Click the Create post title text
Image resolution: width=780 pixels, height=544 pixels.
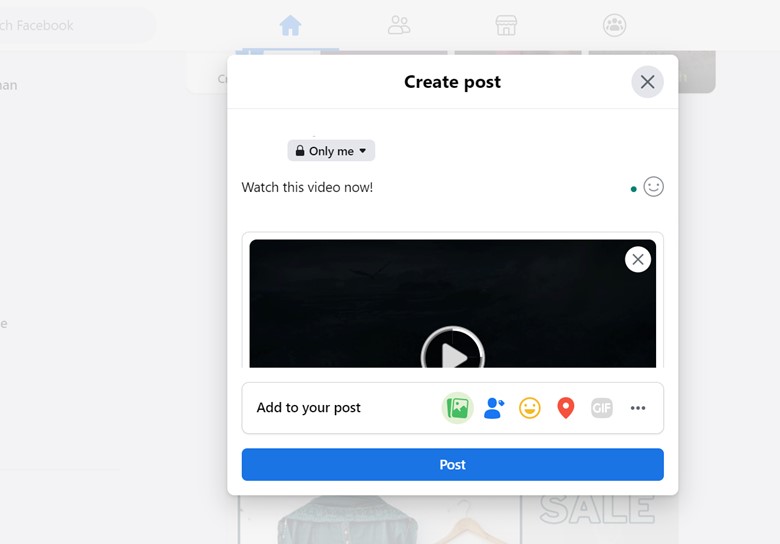[452, 82]
